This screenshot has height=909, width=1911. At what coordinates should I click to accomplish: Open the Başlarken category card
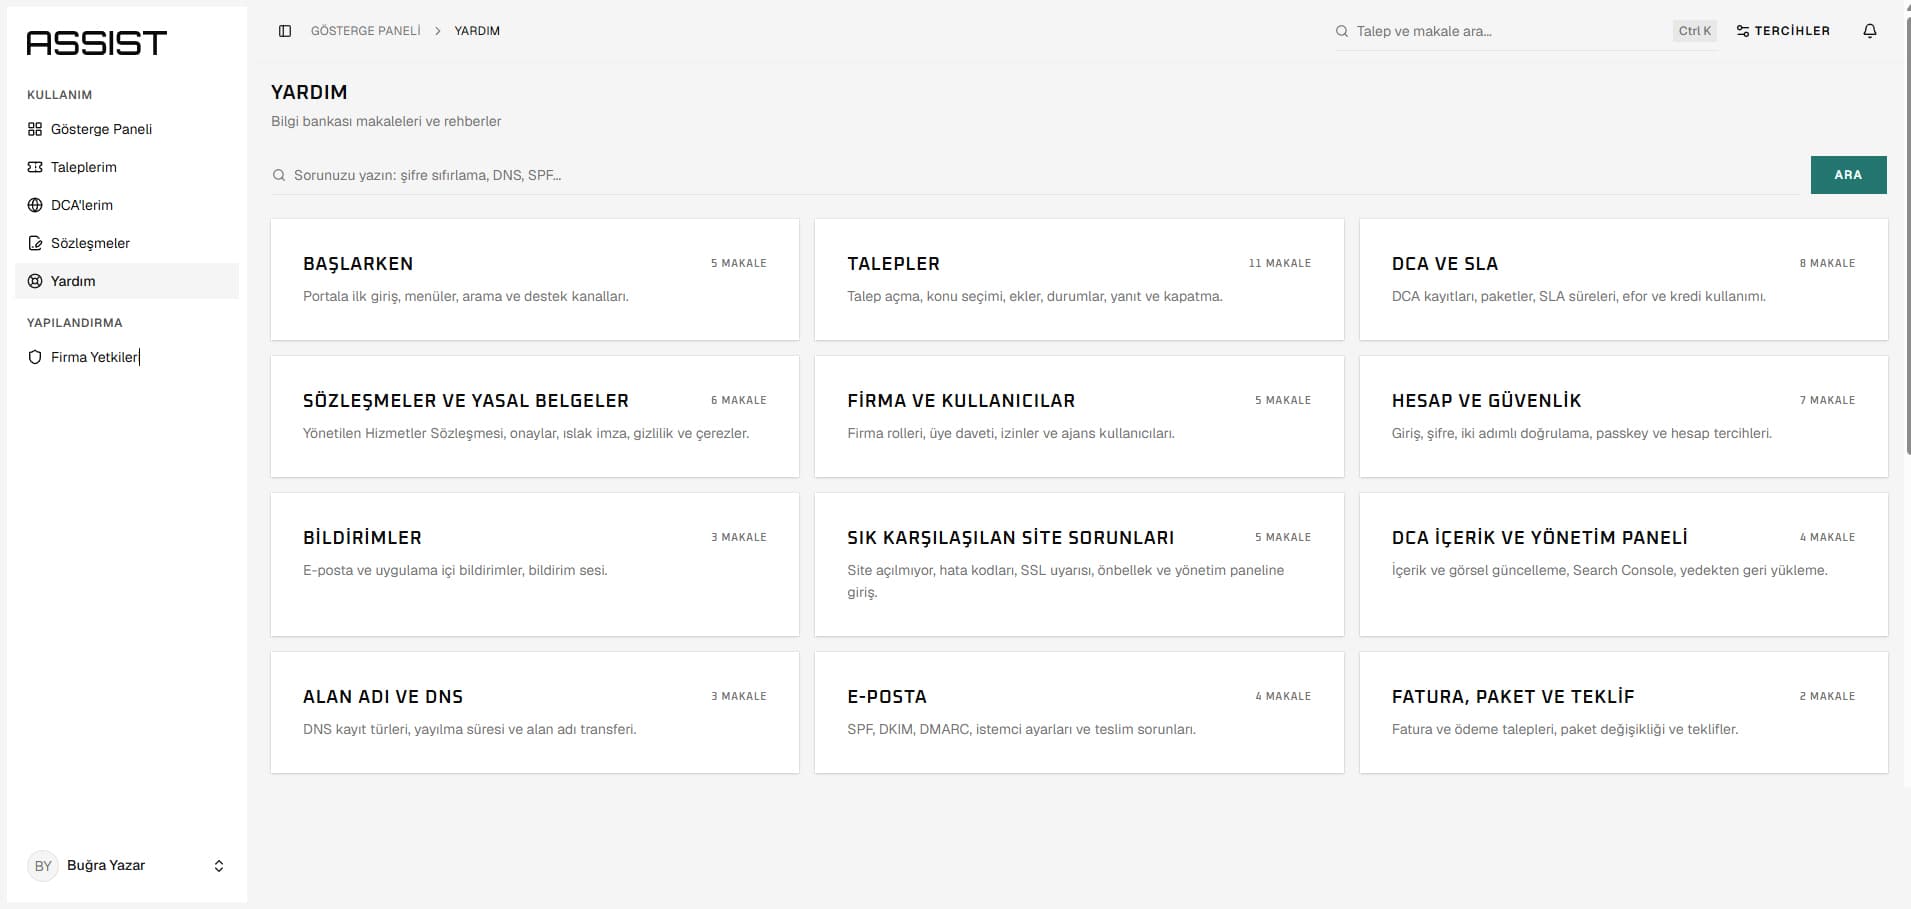535,279
